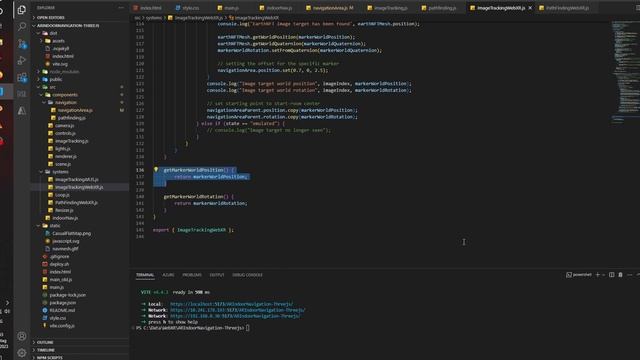This screenshot has height=360, width=640.
Task: Open the Run and Debug view
Action: pyautogui.click(x=22, y=60)
